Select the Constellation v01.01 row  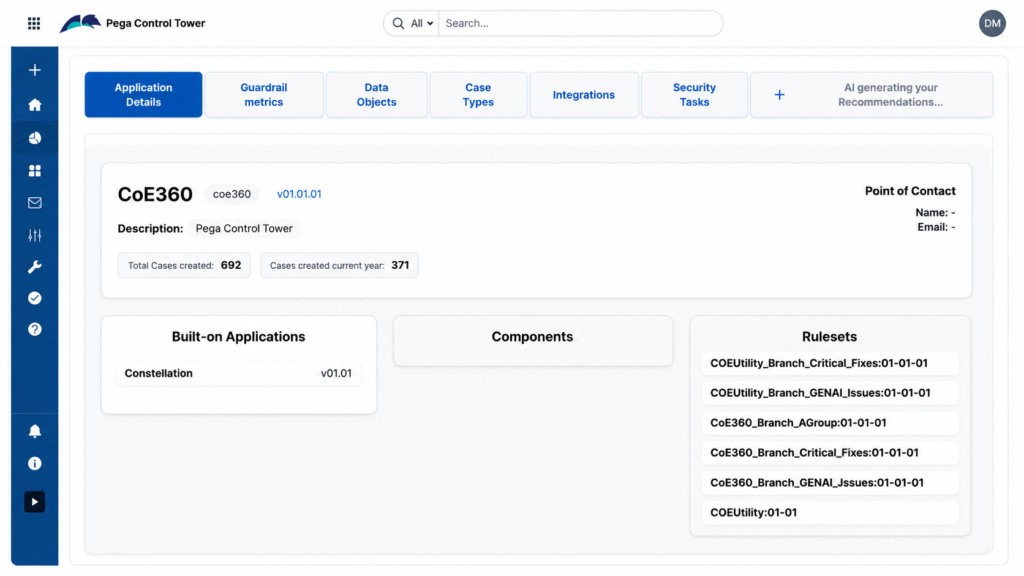tap(238, 374)
